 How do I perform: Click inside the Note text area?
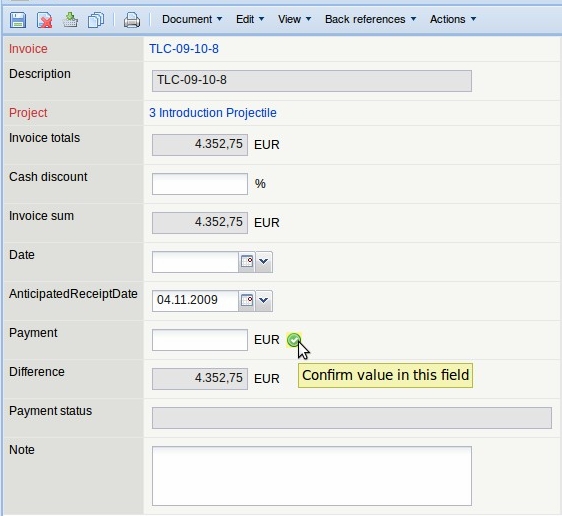click(312, 476)
